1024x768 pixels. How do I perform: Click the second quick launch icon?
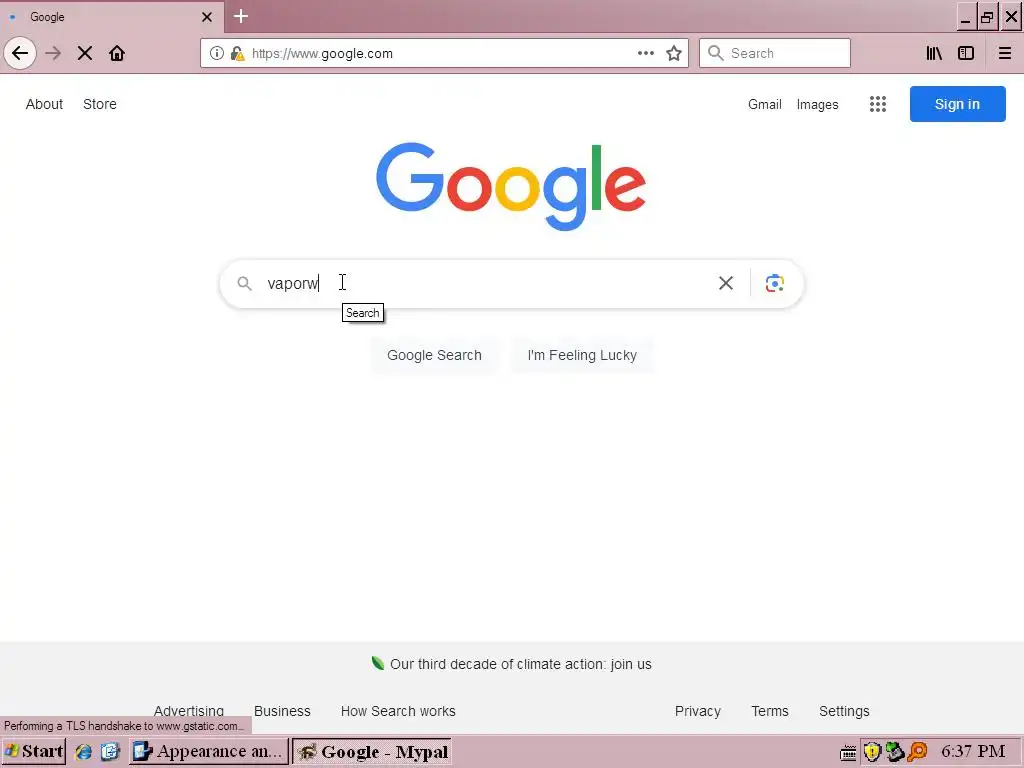click(x=110, y=752)
